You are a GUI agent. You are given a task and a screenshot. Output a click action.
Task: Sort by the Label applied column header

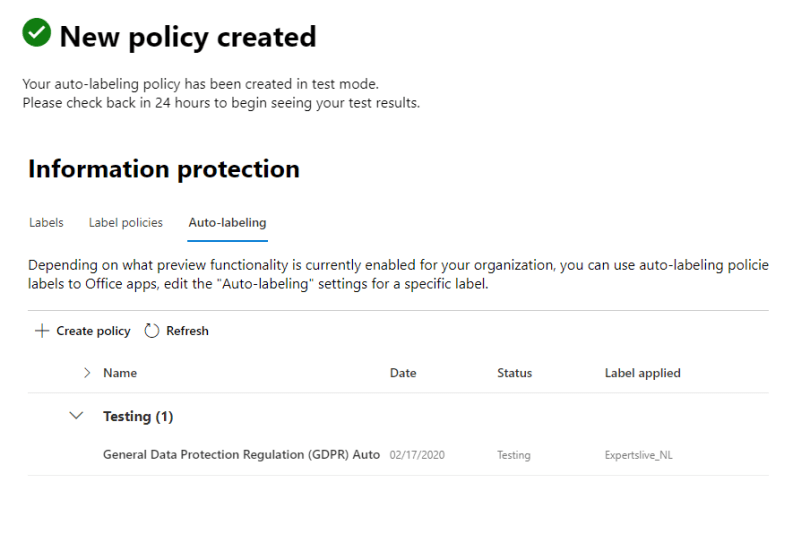coord(642,373)
